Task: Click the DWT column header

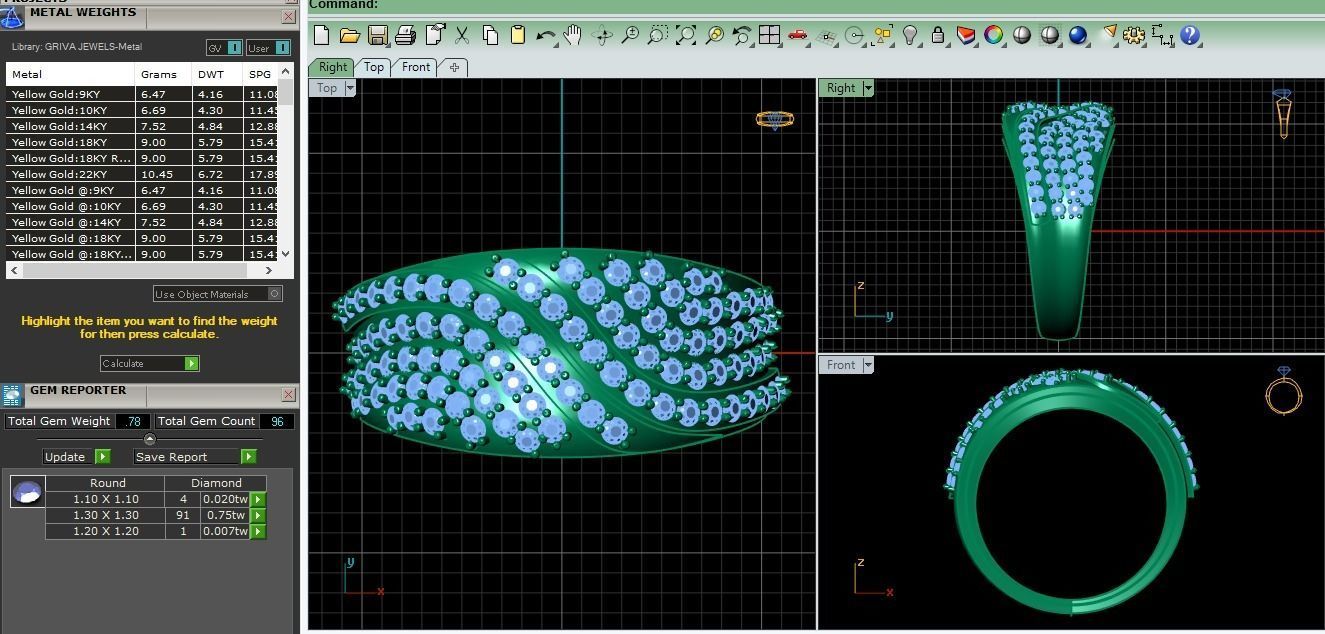Action: [x=215, y=74]
